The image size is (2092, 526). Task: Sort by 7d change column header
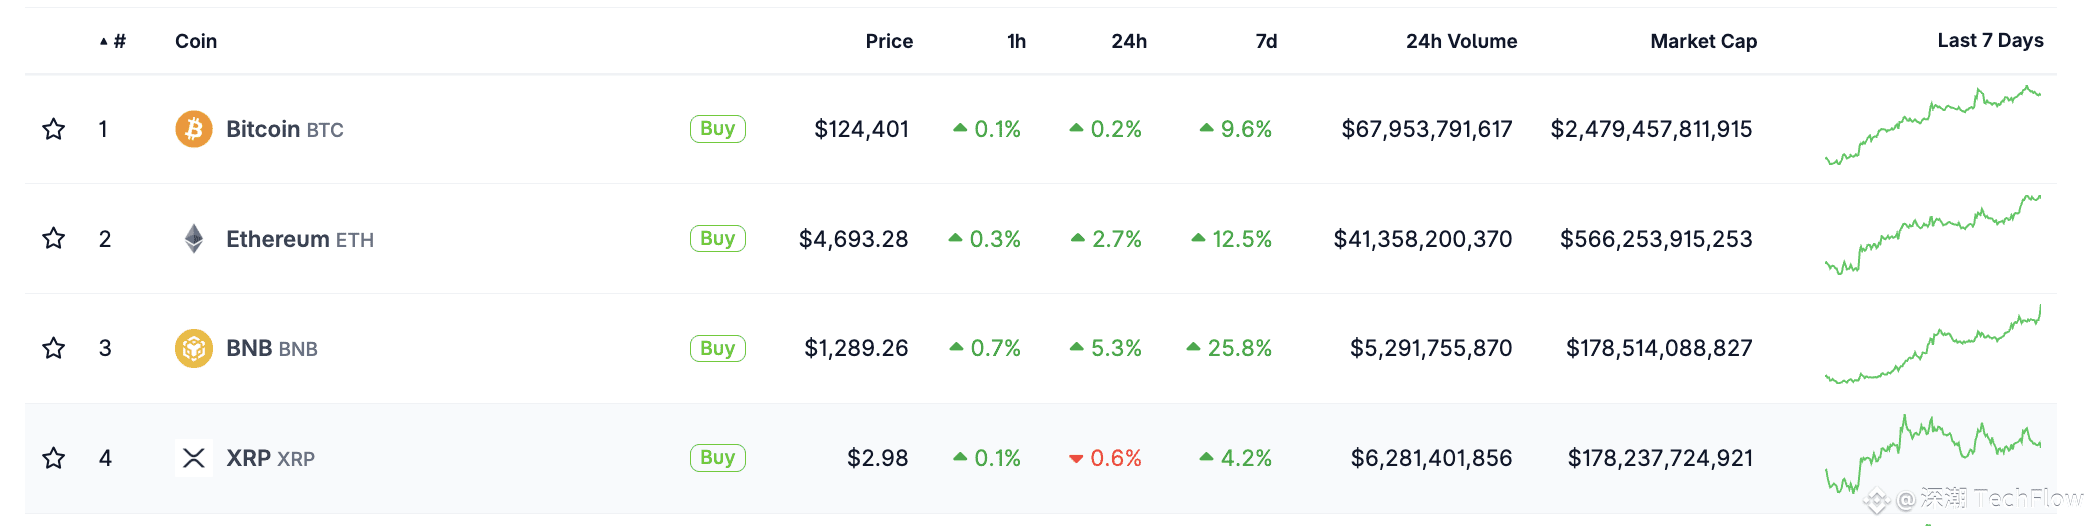(1266, 41)
